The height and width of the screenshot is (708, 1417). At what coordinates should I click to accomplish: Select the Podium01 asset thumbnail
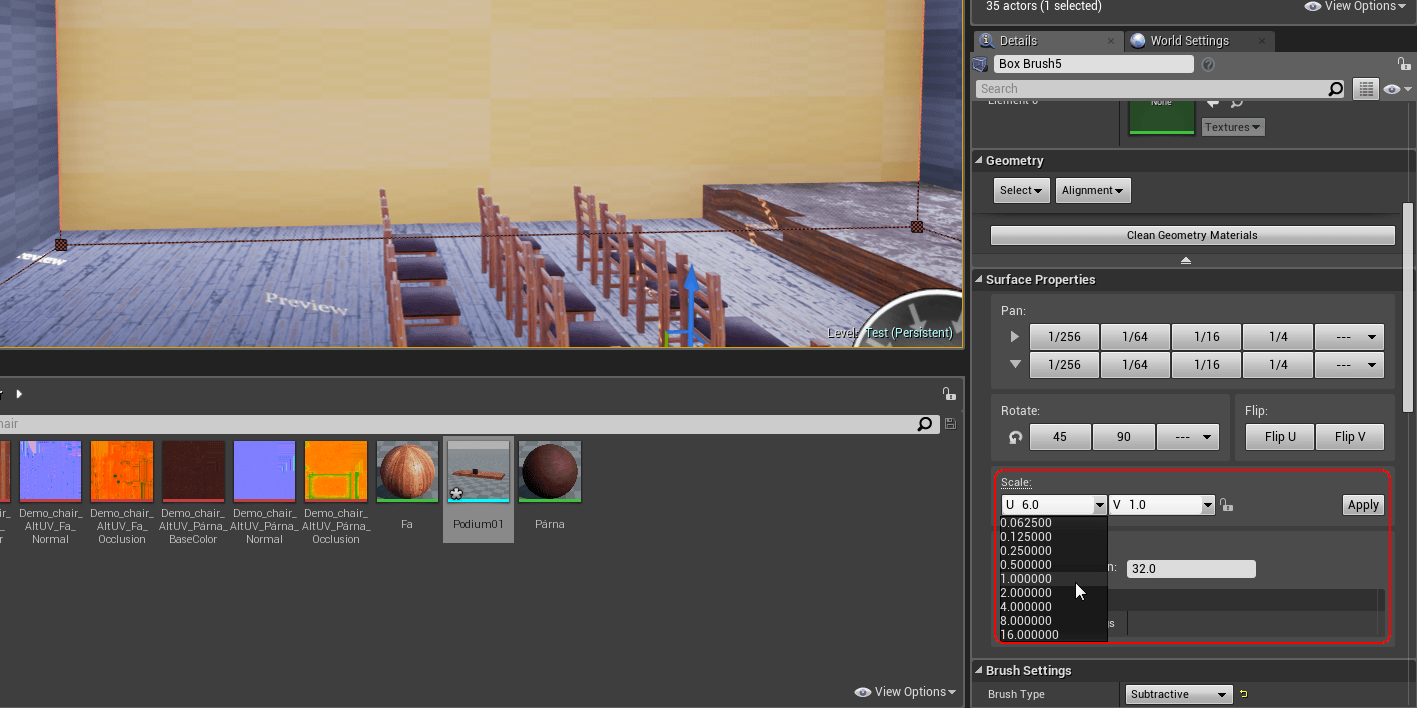click(479, 472)
